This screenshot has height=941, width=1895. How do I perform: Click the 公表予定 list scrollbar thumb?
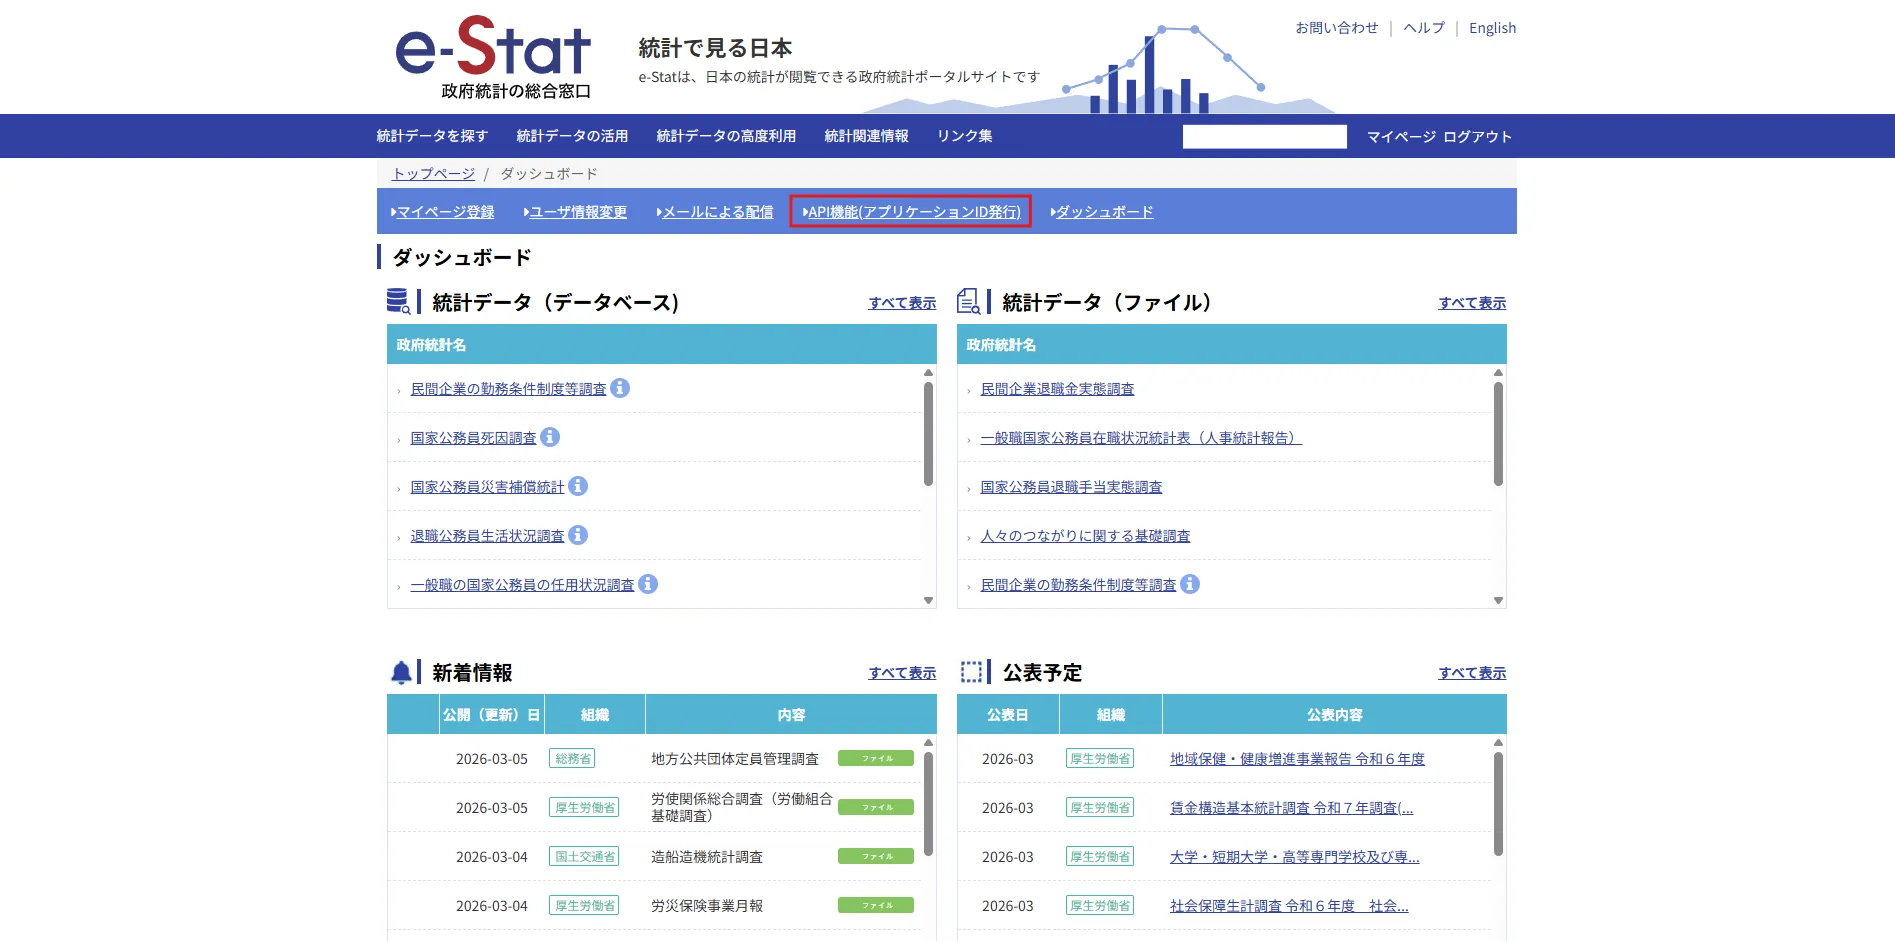click(x=1498, y=804)
